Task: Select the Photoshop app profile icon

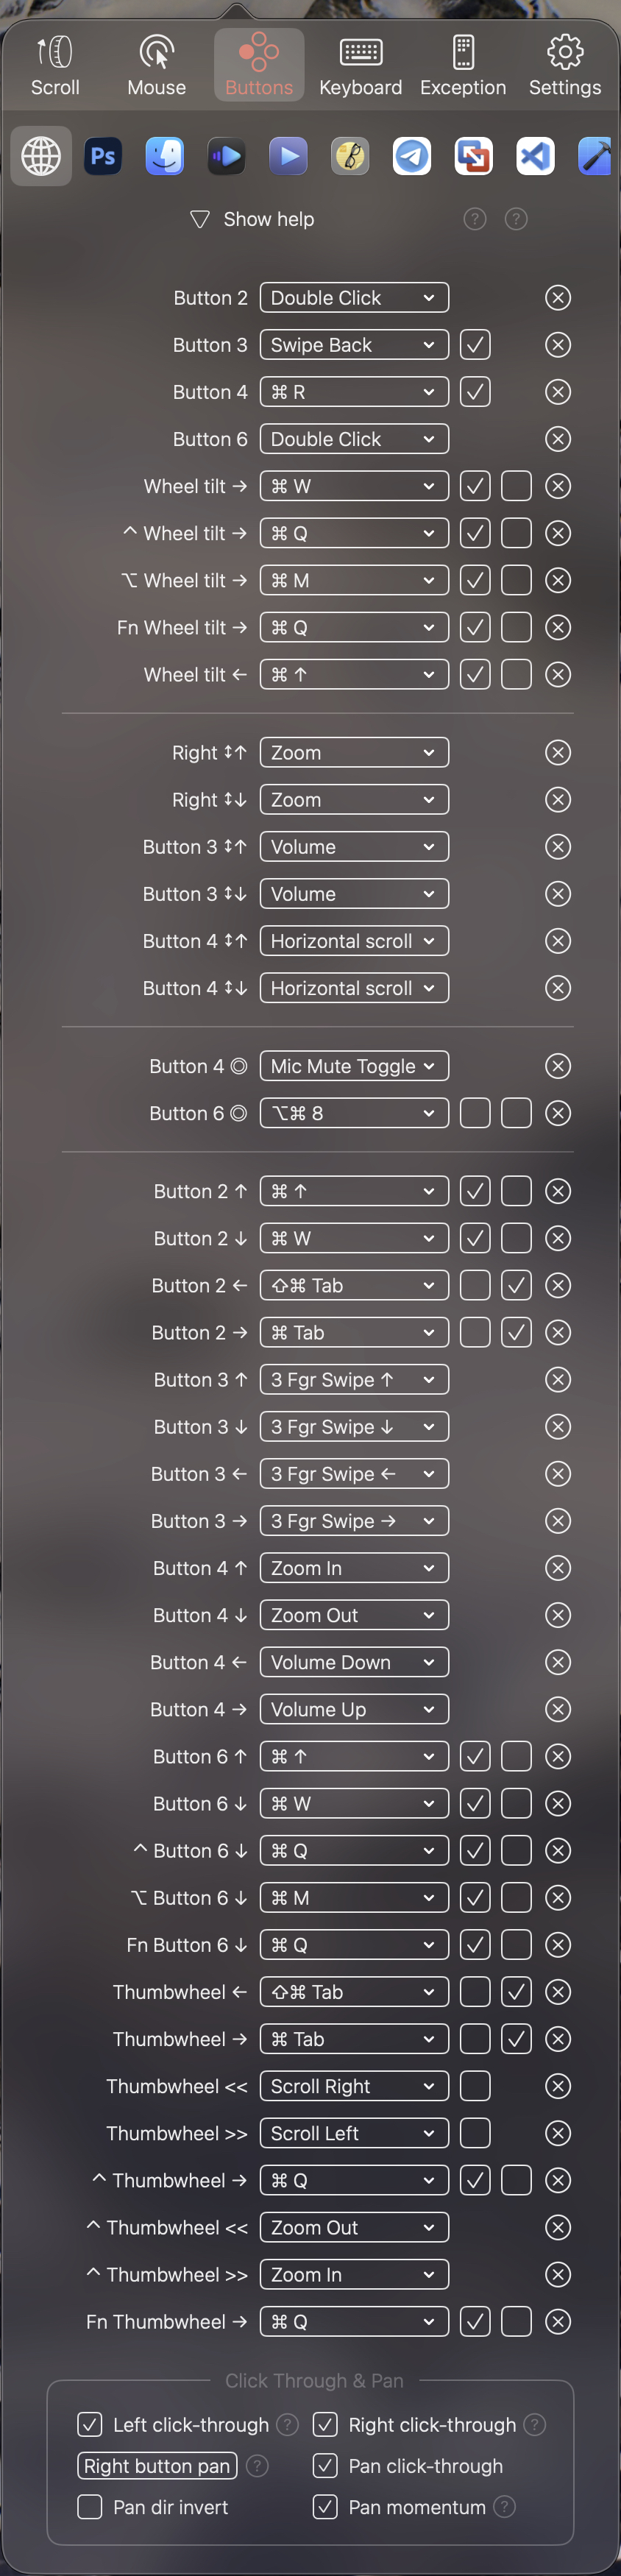Action: pos(103,156)
